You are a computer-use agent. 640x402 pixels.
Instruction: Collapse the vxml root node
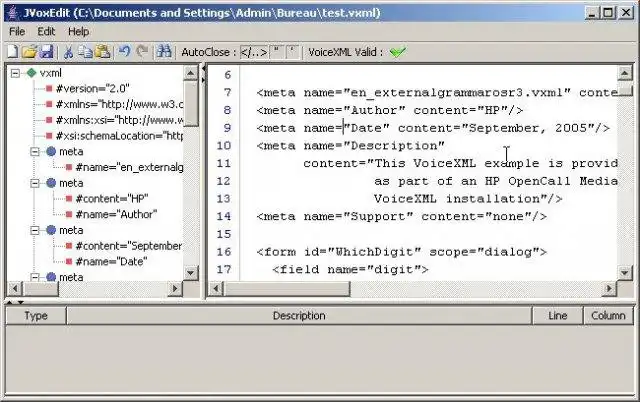(15, 73)
